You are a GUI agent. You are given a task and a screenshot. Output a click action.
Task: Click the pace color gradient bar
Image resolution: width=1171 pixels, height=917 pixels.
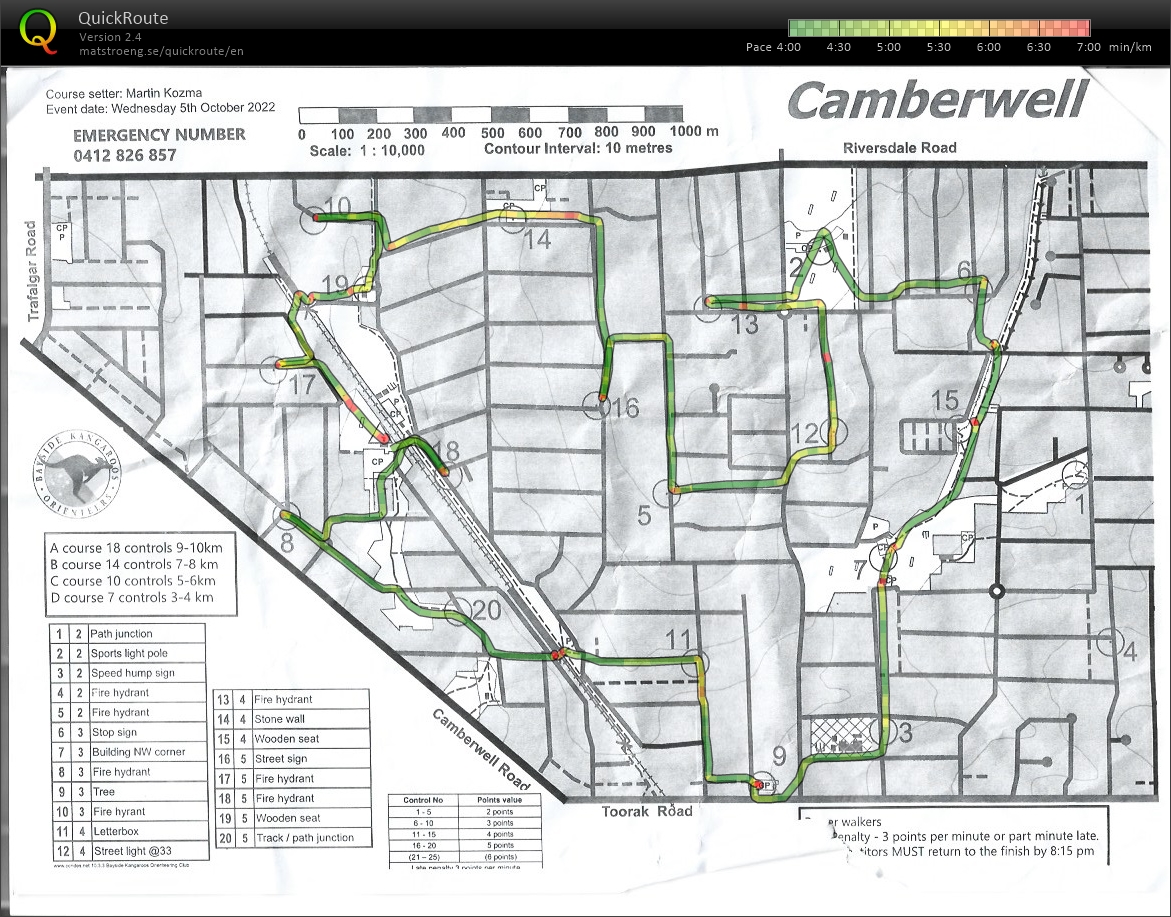[x=938, y=28]
